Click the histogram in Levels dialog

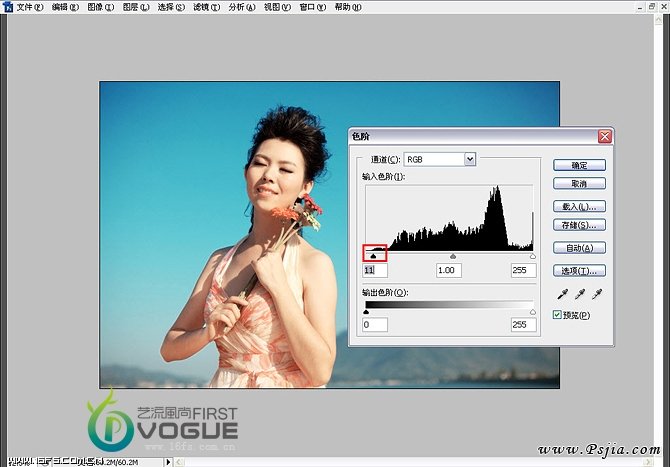(449, 218)
